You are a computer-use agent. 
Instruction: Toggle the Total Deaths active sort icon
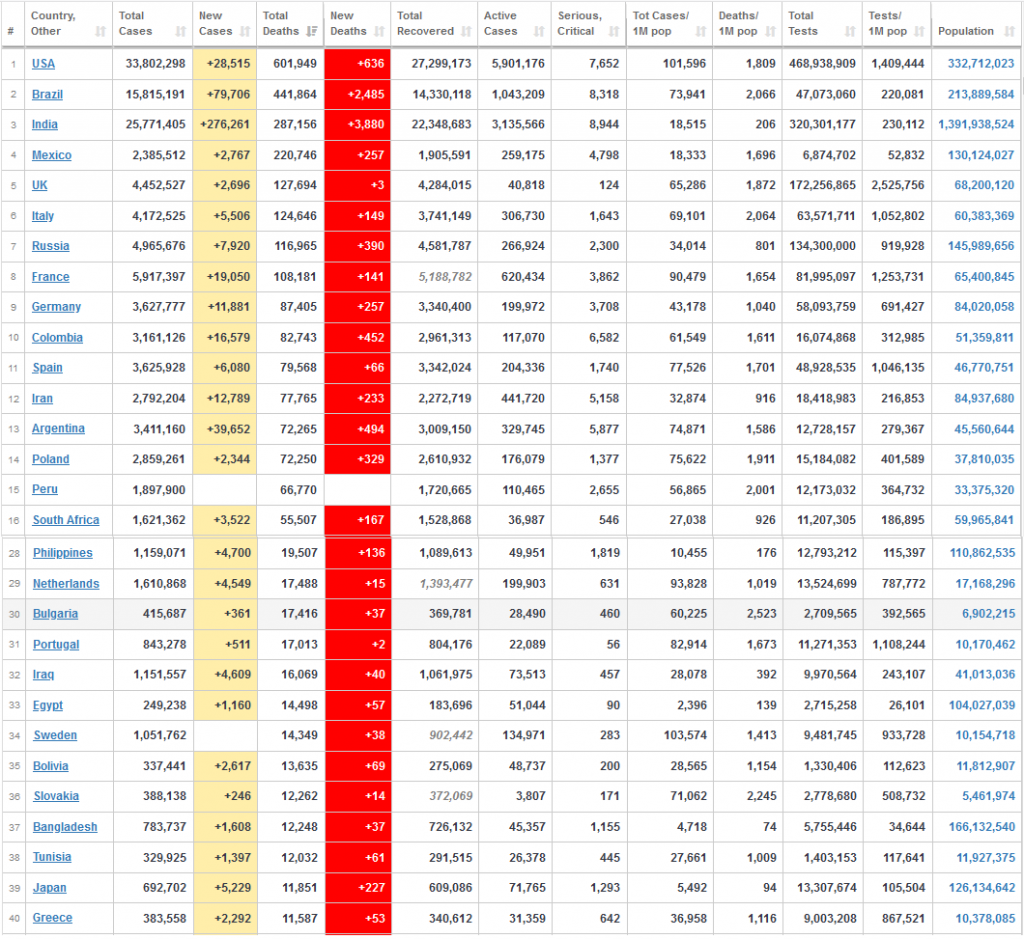tap(312, 32)
